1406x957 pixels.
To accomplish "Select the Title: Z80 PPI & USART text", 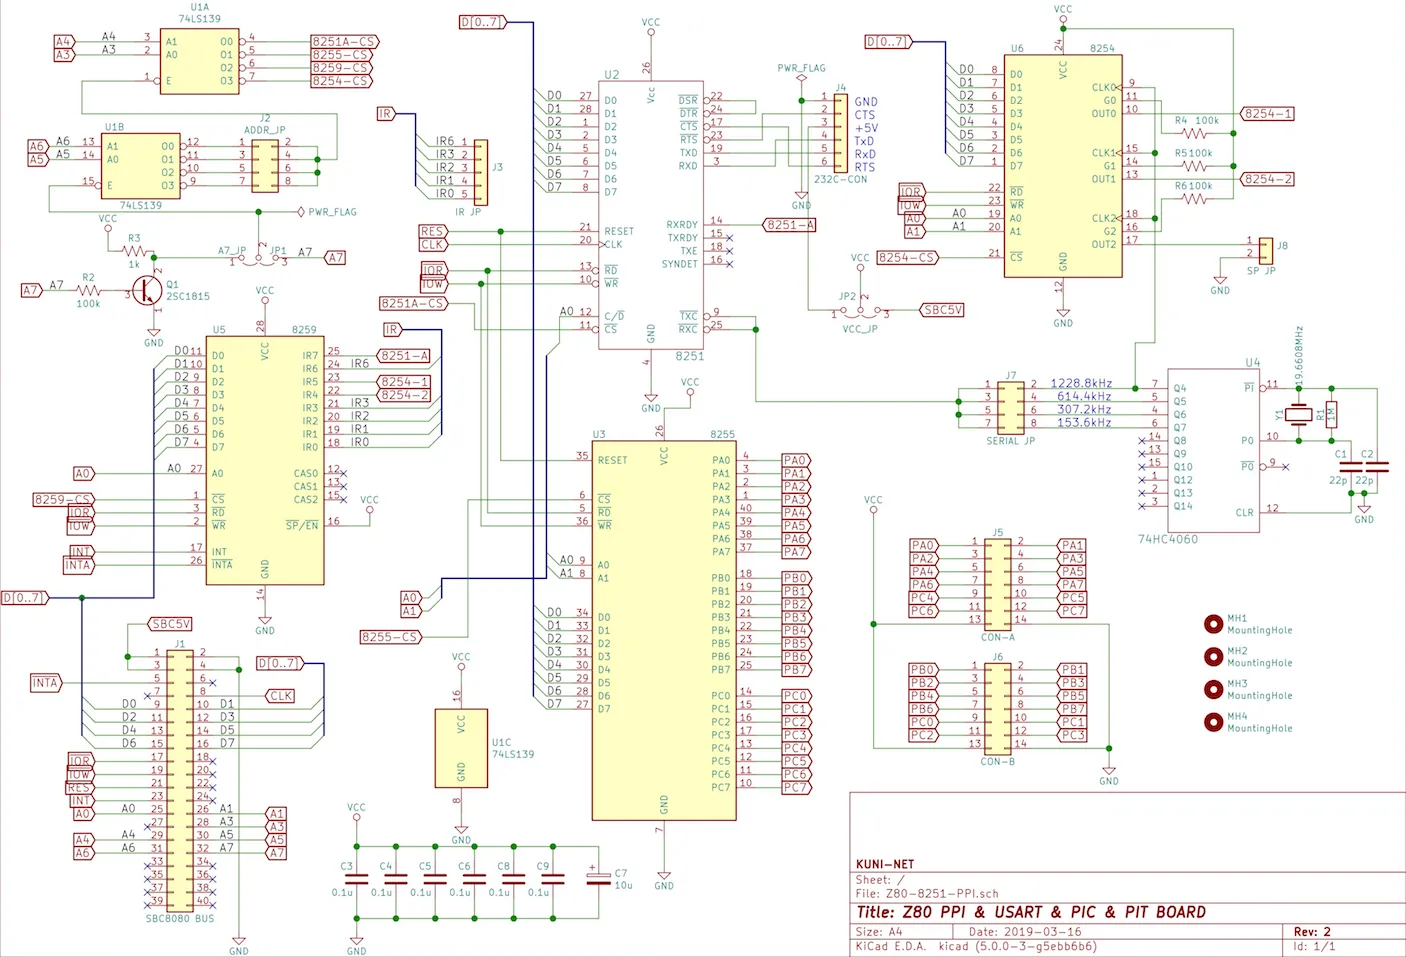I will coord(1031,912).
